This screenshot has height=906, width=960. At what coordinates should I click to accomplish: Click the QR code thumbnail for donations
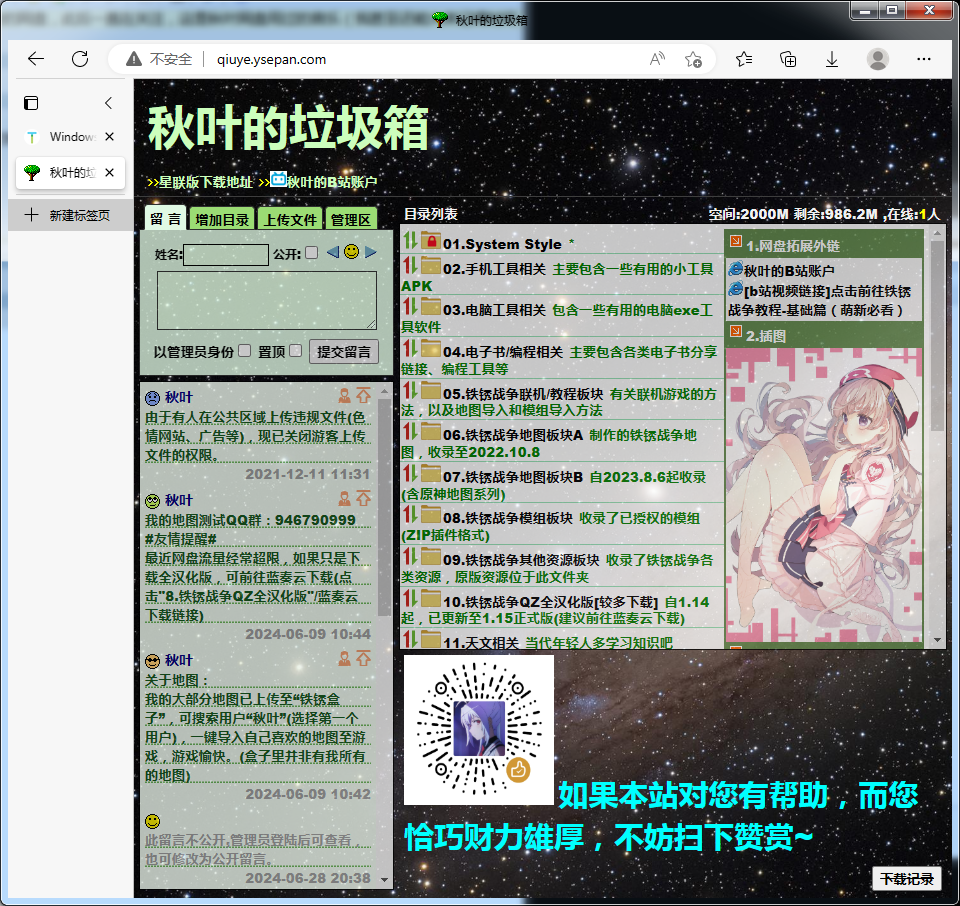click(x=478, y=727)
